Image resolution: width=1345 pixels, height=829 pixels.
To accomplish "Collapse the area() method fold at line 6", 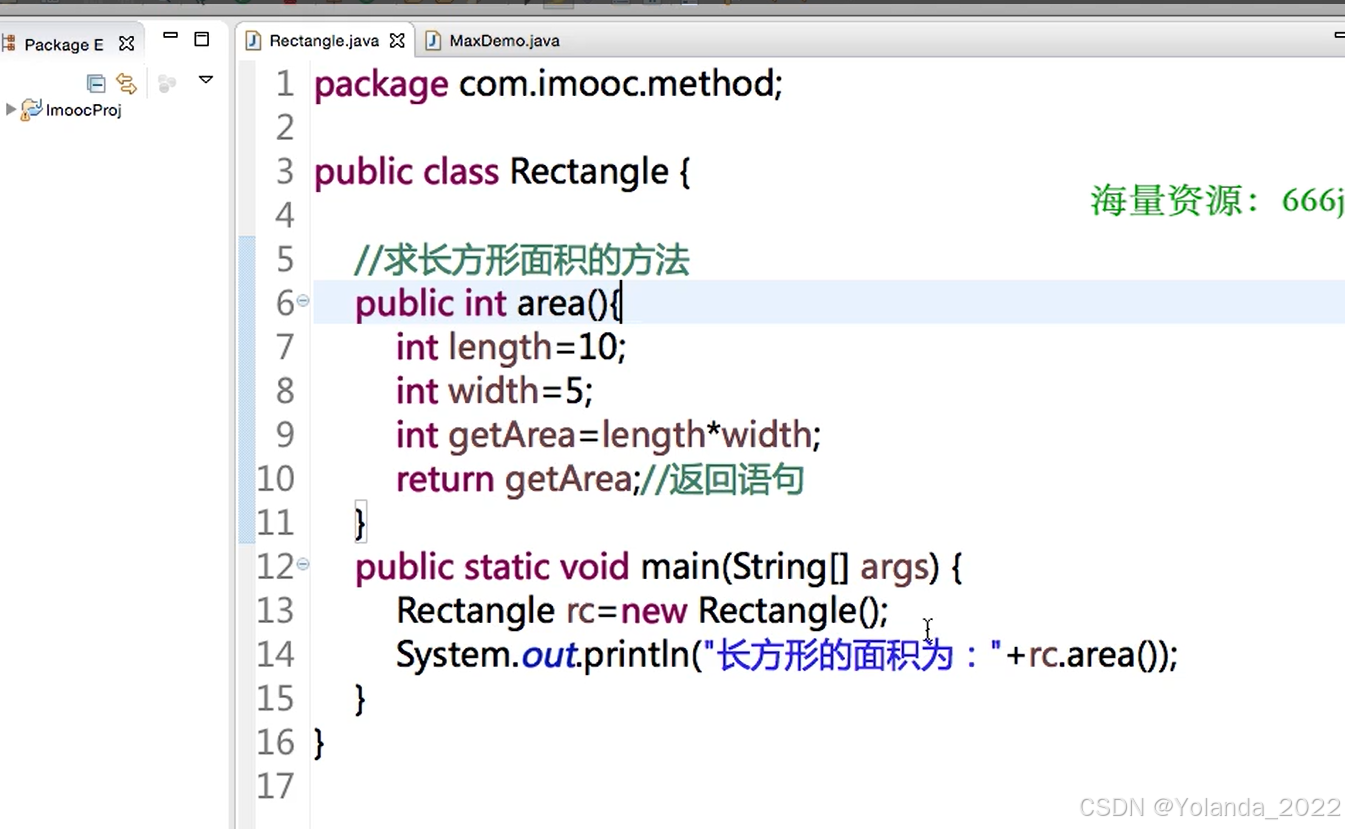I will [303, 300].
